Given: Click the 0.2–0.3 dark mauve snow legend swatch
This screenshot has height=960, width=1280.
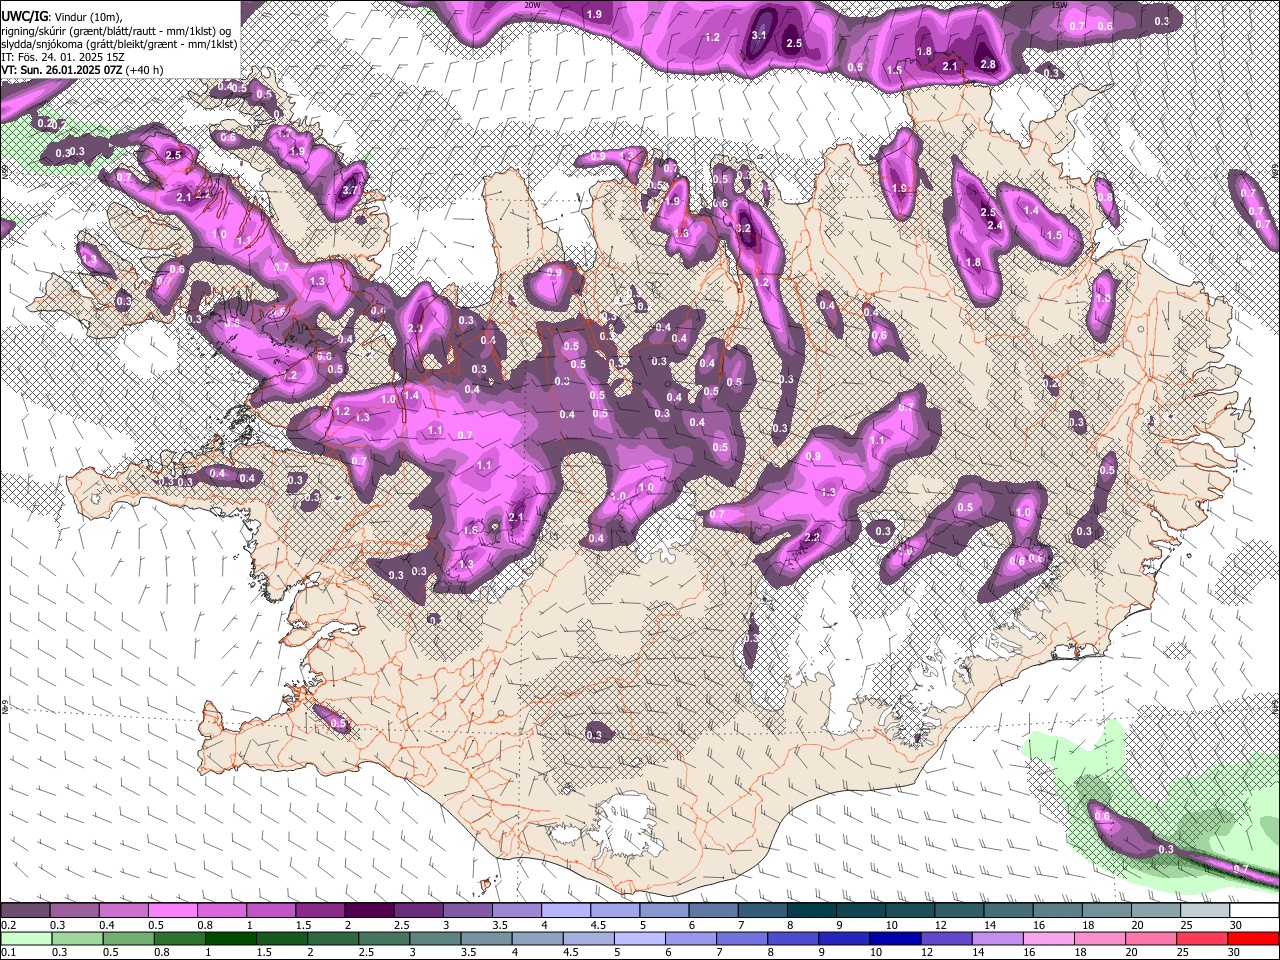Looking at the screenshot, I should (25, 911).
